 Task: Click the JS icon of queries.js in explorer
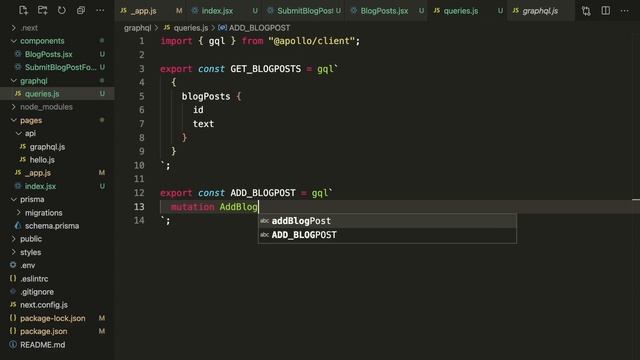click(18, 93)
